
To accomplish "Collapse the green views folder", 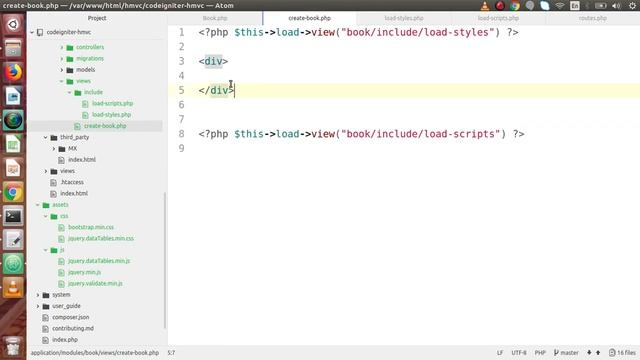I will [62, 81].
